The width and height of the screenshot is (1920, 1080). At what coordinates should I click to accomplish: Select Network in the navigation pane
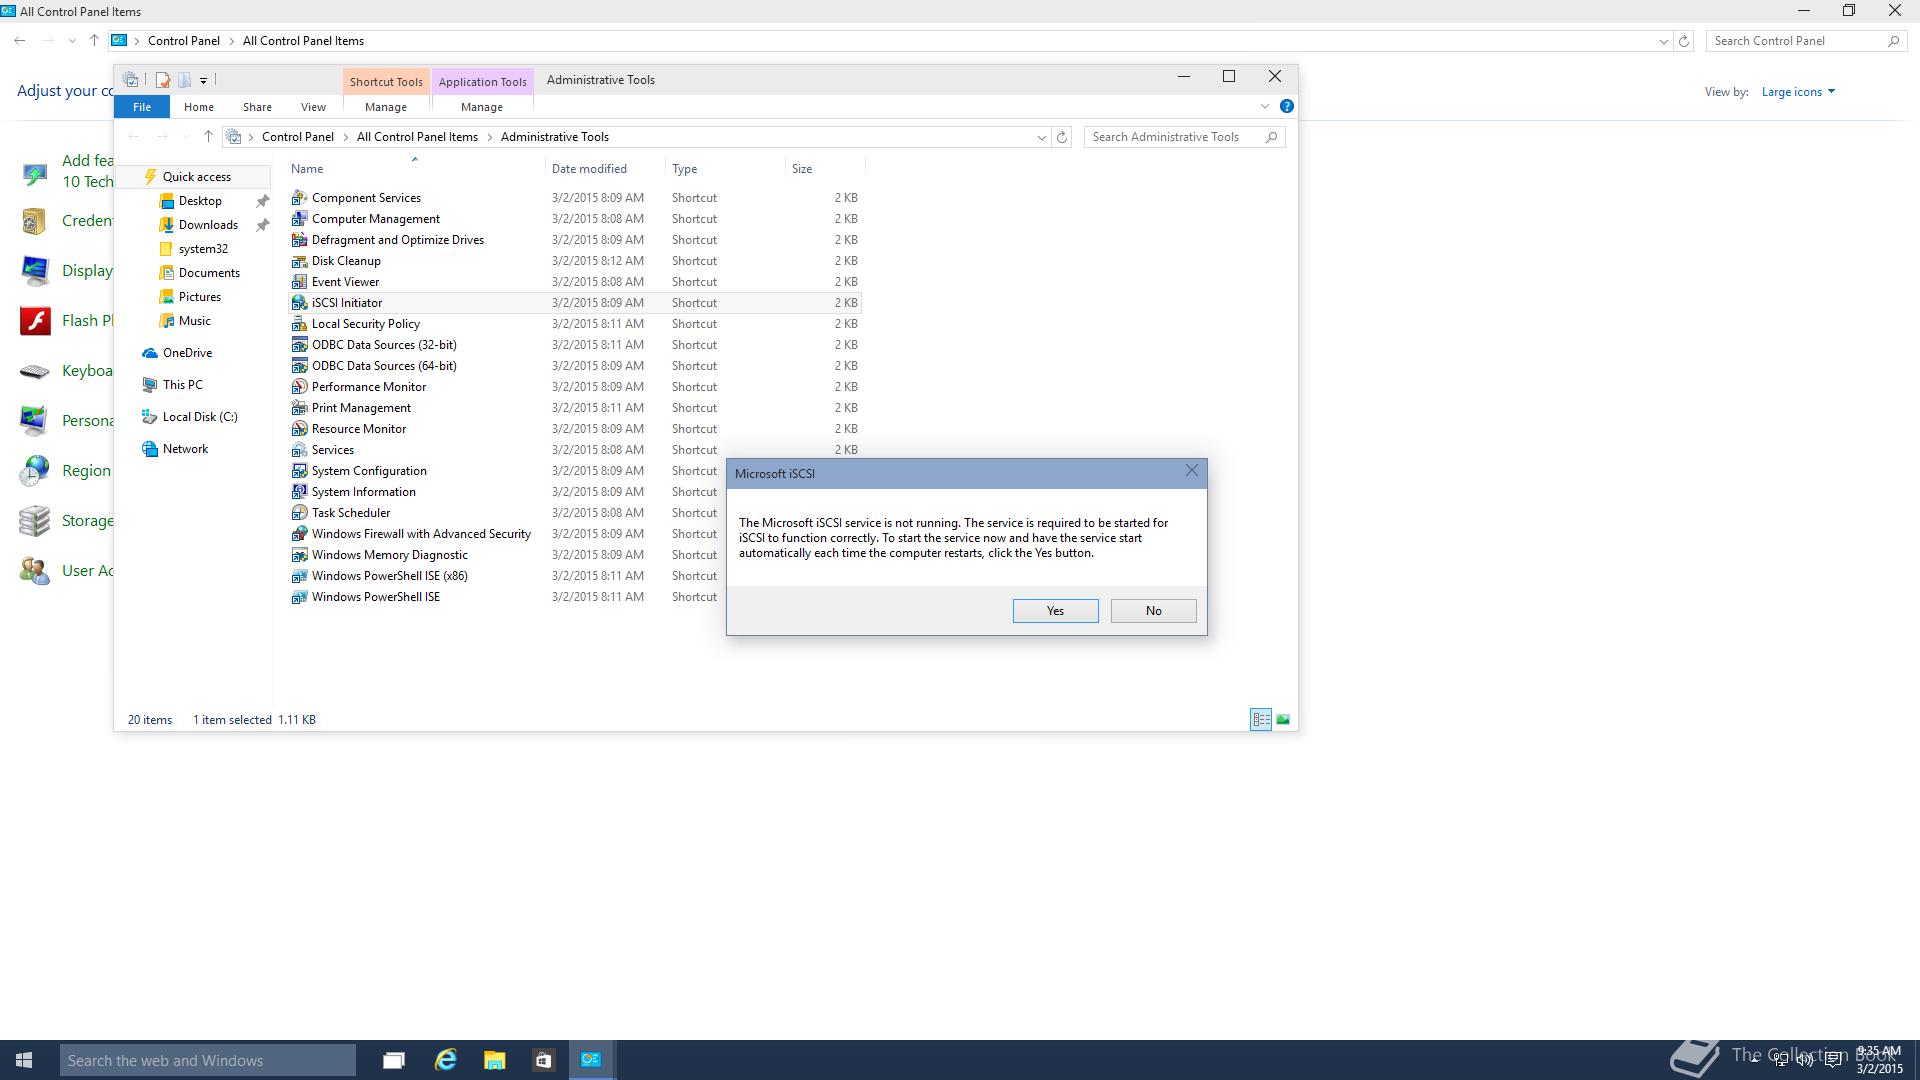[185, 449]
